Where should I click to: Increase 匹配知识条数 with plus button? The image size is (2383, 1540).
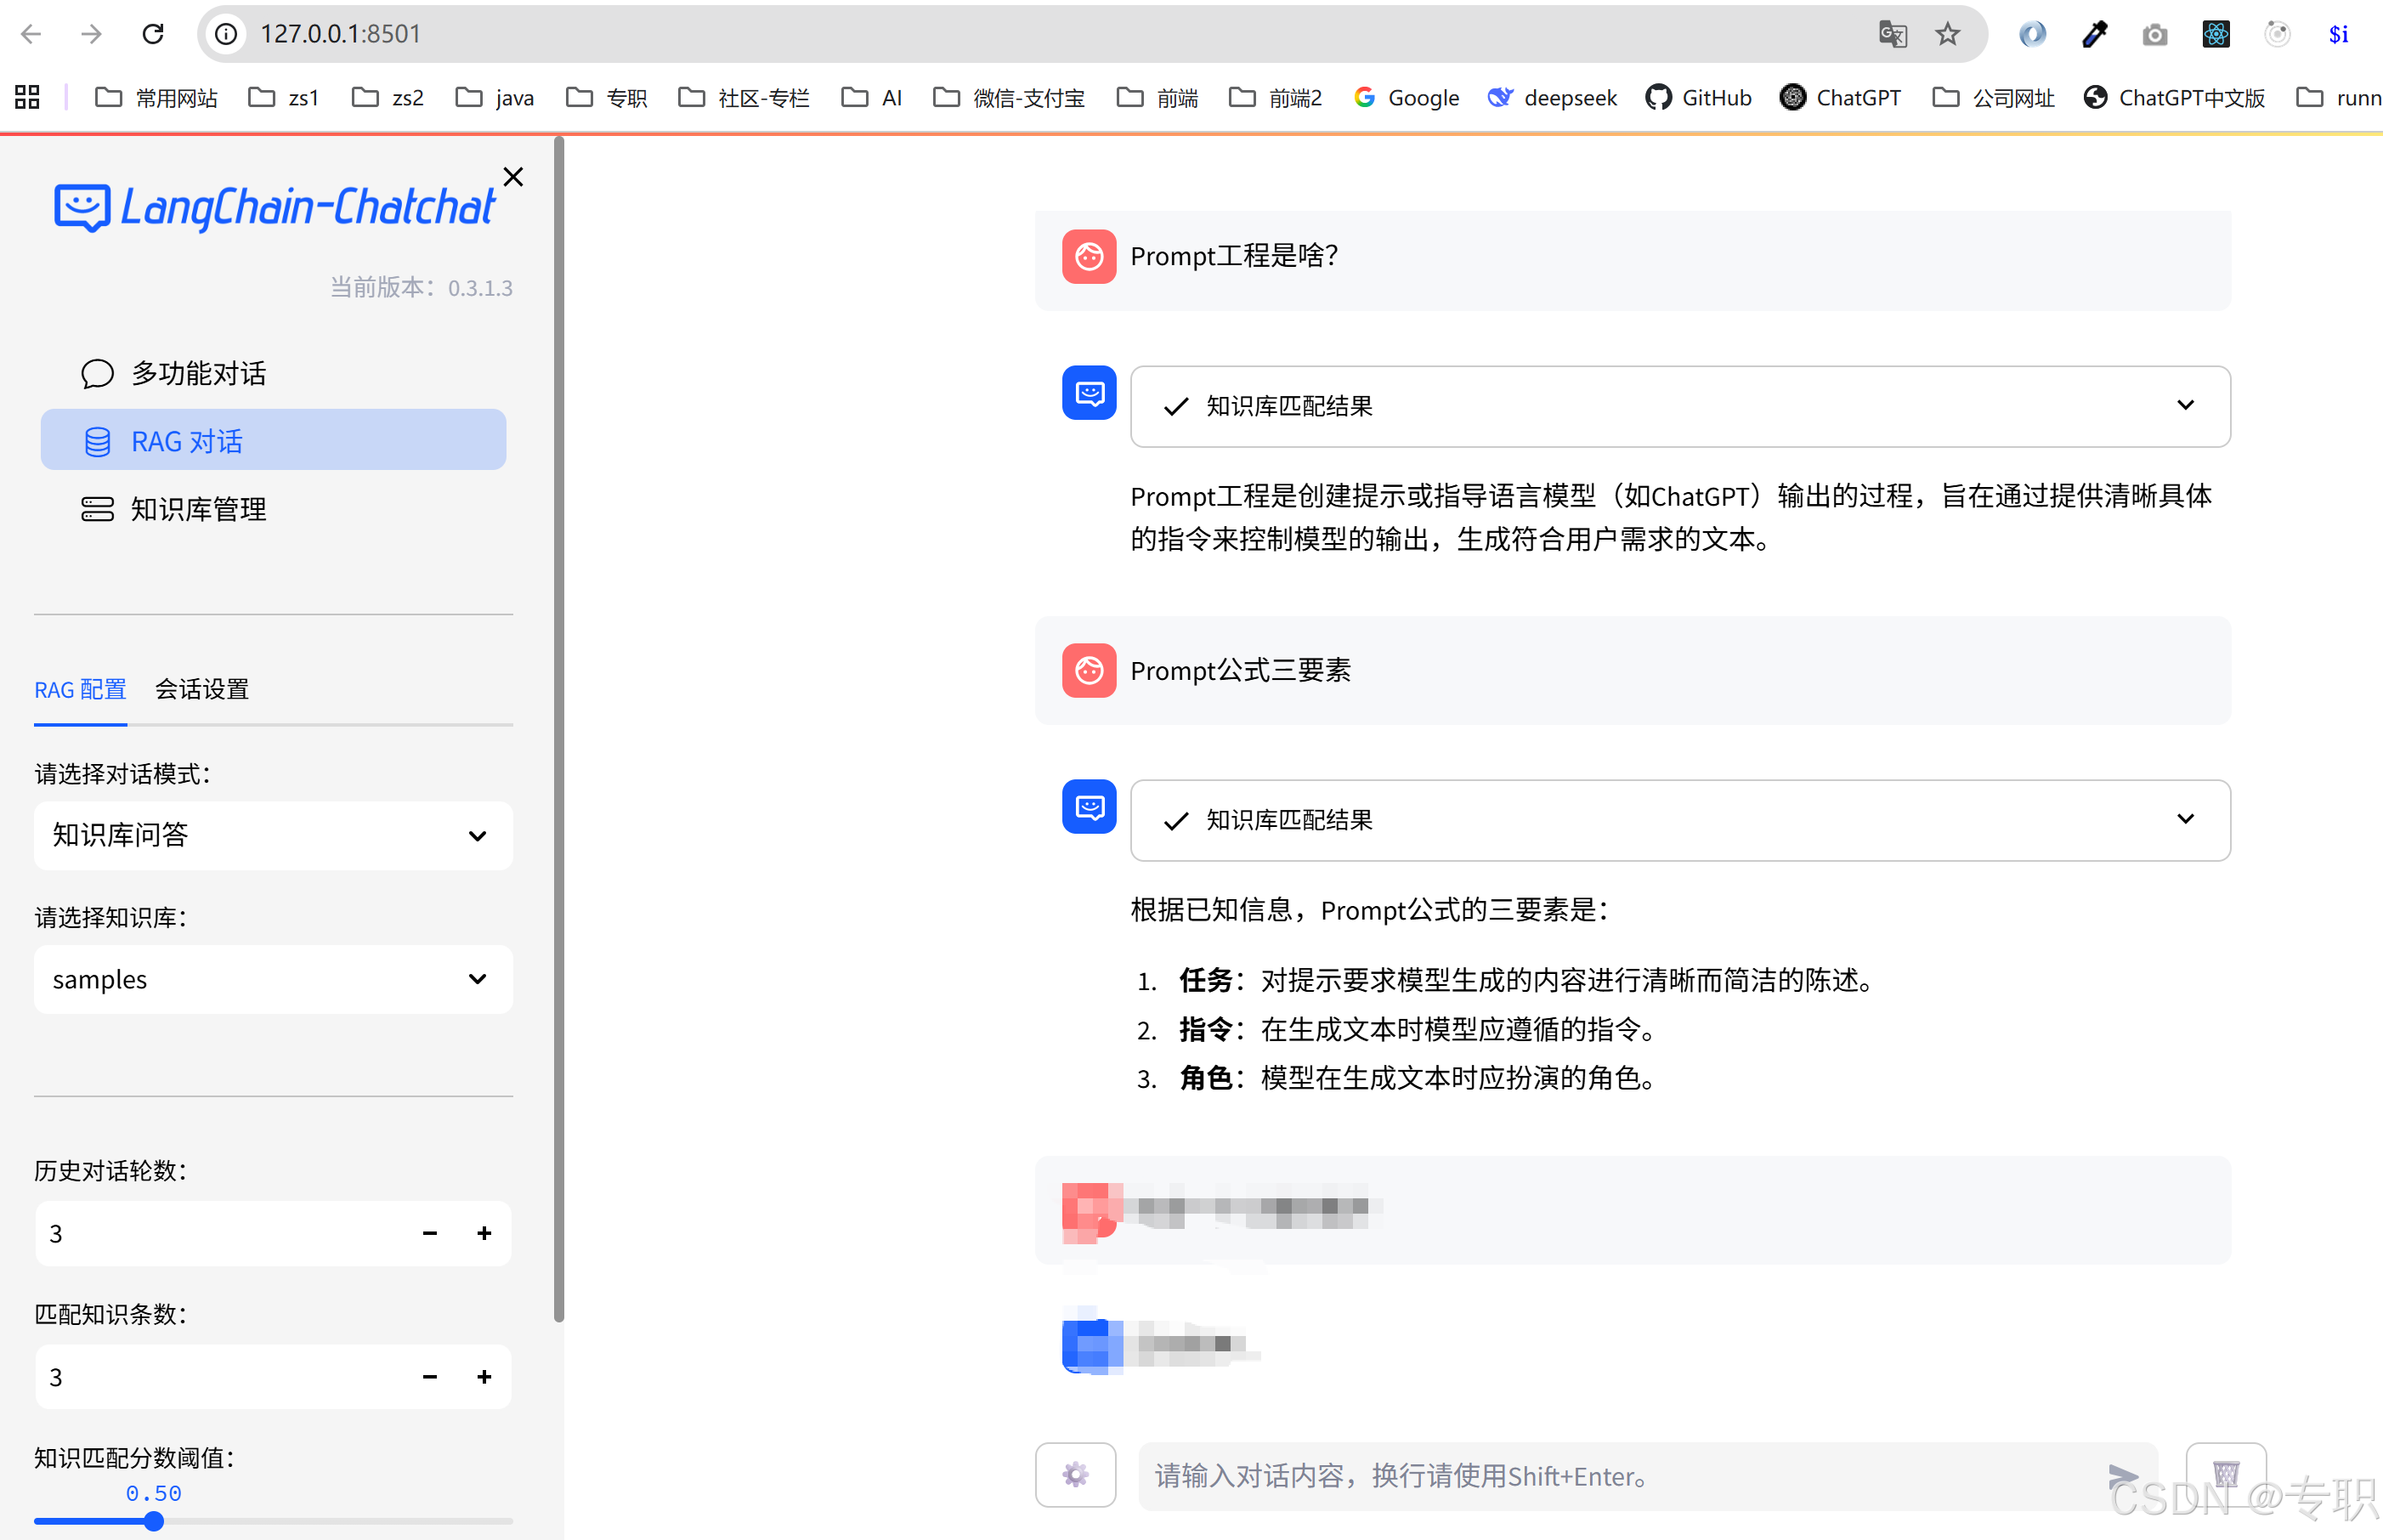click(x=484, y=1377)
